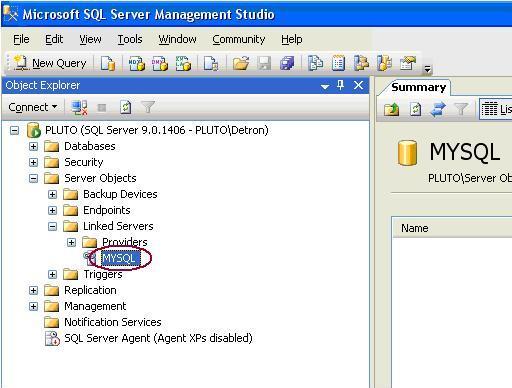The height and width of the screenshot is (388, 512).
Task: Click the Name column header
Action: [x=452, y=228]
